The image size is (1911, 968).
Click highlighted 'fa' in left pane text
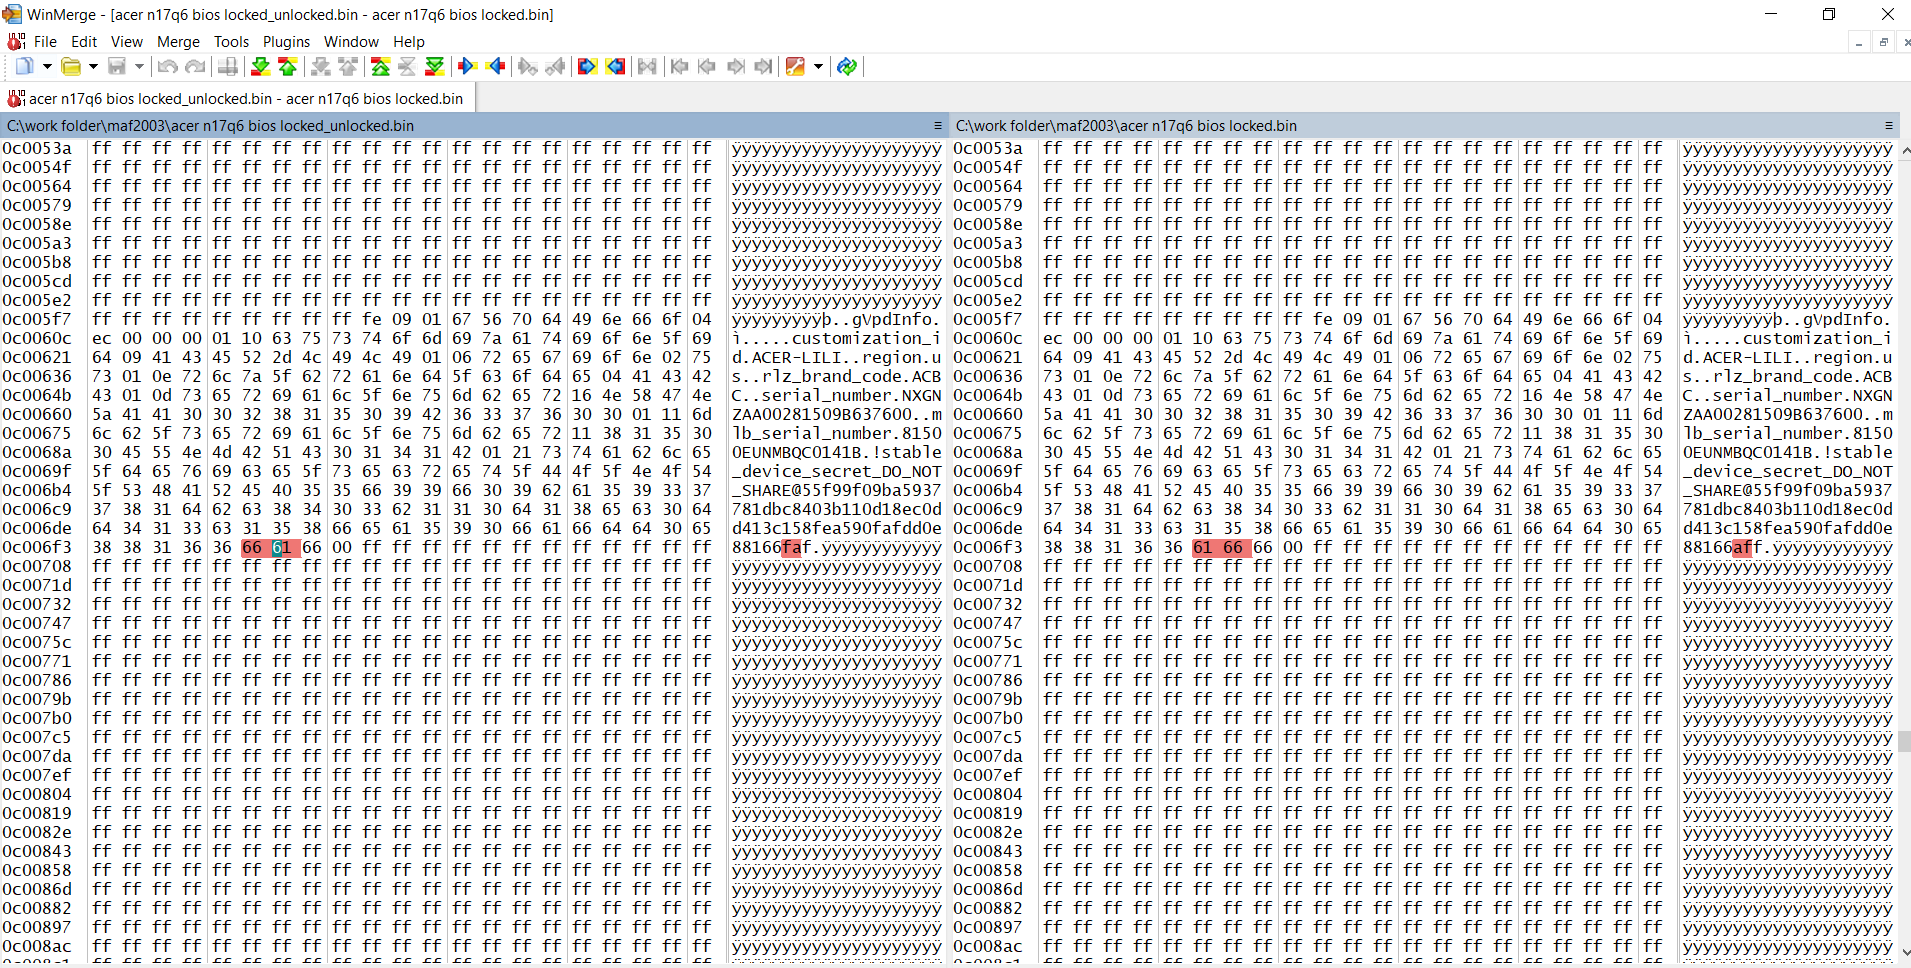[792, 548]
